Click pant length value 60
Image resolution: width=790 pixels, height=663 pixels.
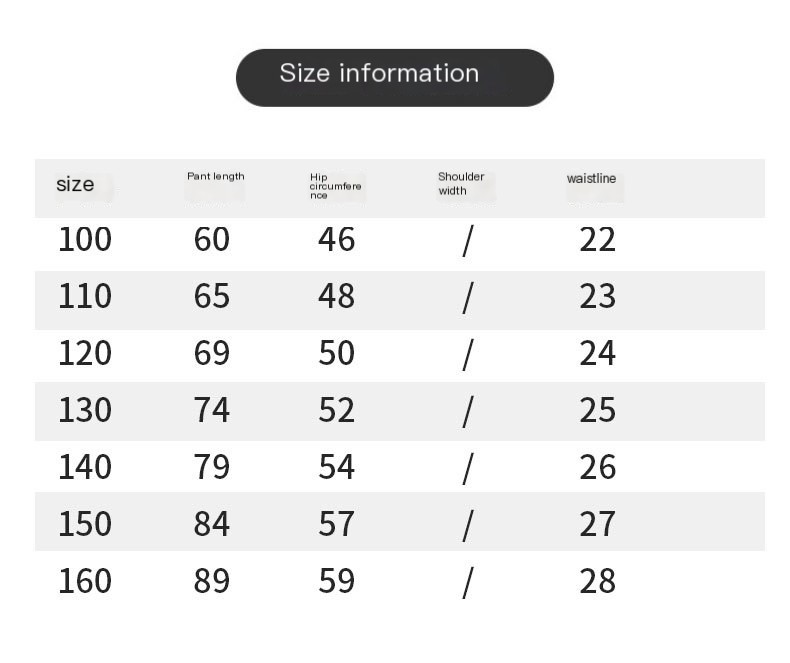212,239
